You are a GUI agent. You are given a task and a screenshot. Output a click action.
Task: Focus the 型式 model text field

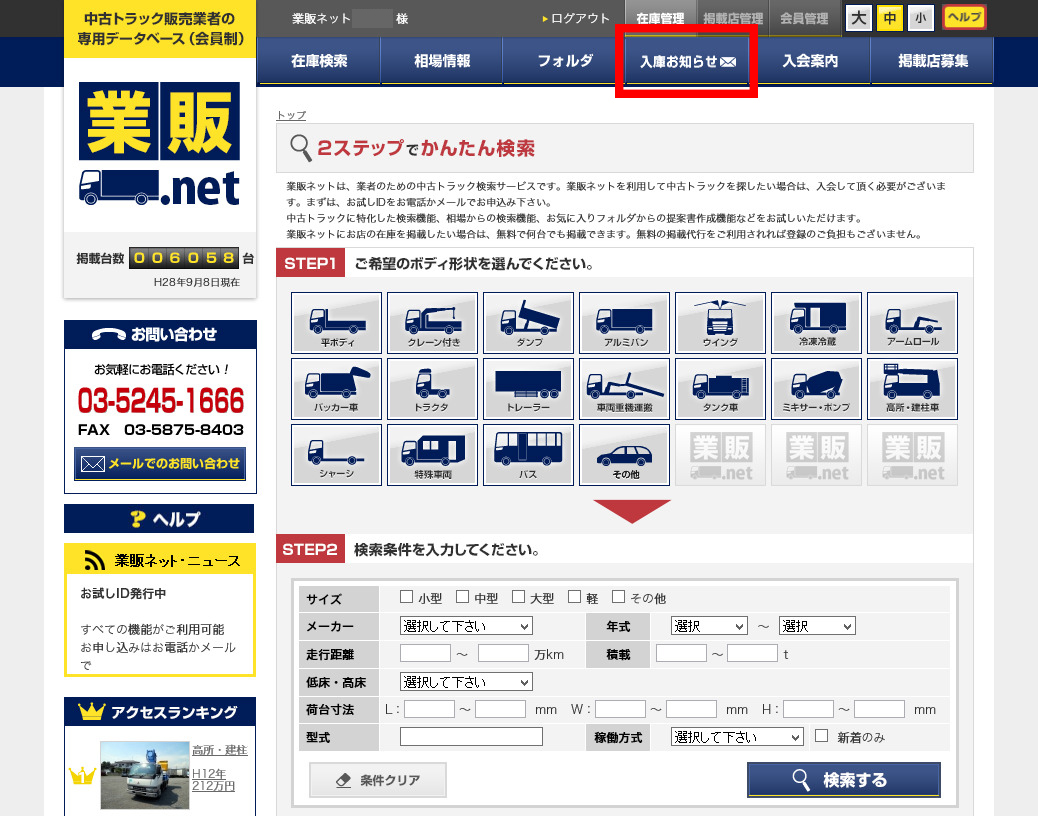471,737
